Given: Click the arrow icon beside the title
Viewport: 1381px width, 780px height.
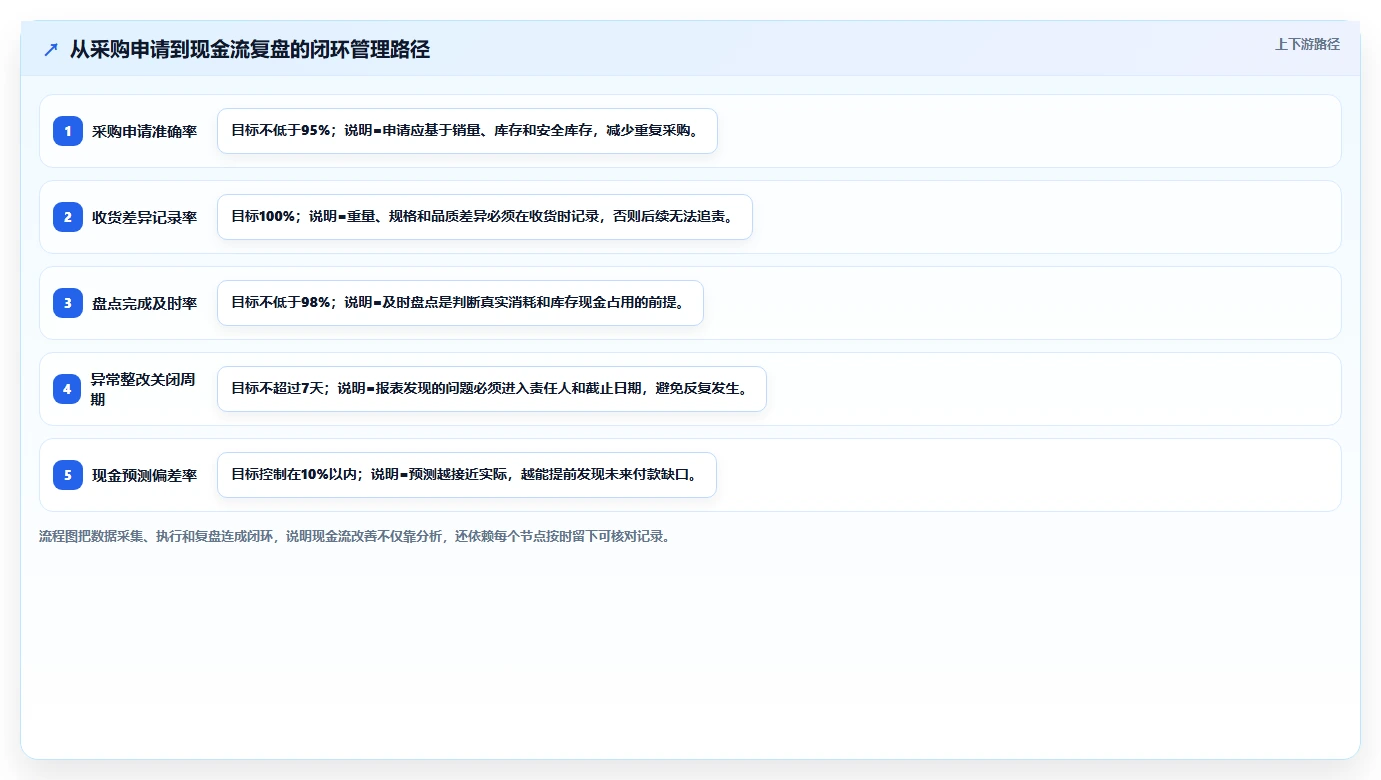Looking at the screenshot, I should (51, 49).
